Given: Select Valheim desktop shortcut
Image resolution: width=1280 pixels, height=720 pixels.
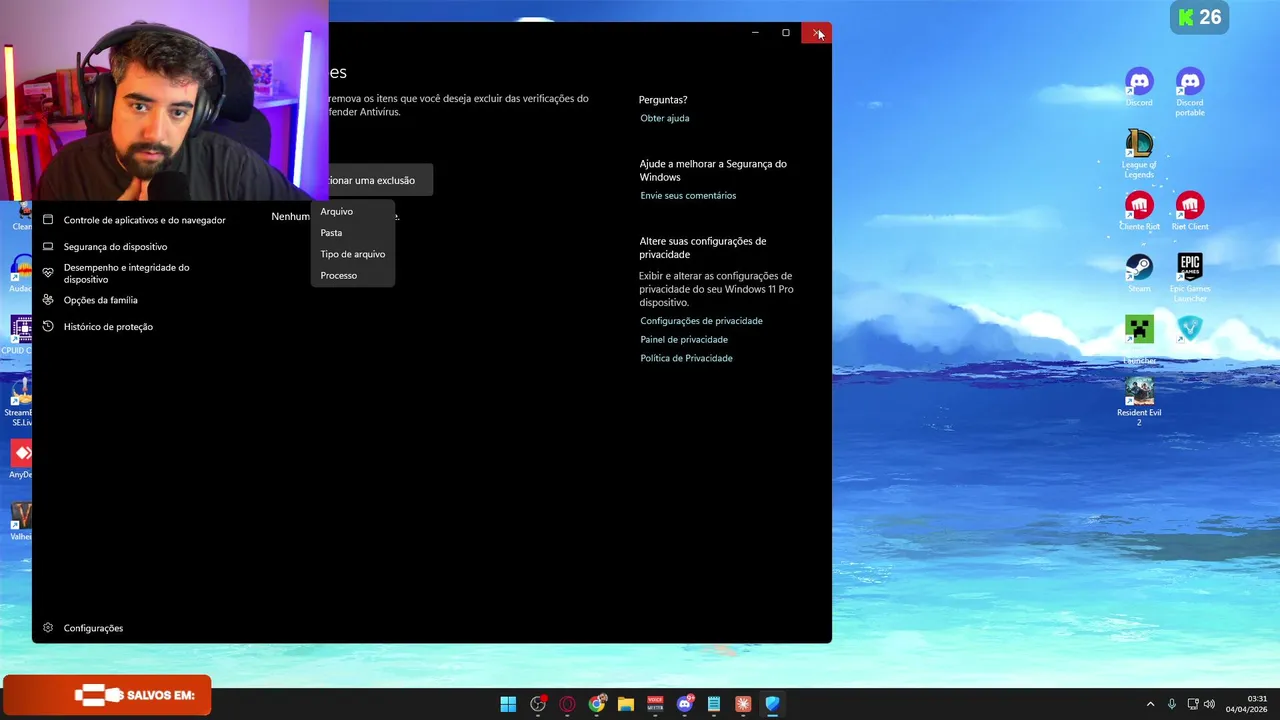Looking at the screenshot, I should (21, 521).
